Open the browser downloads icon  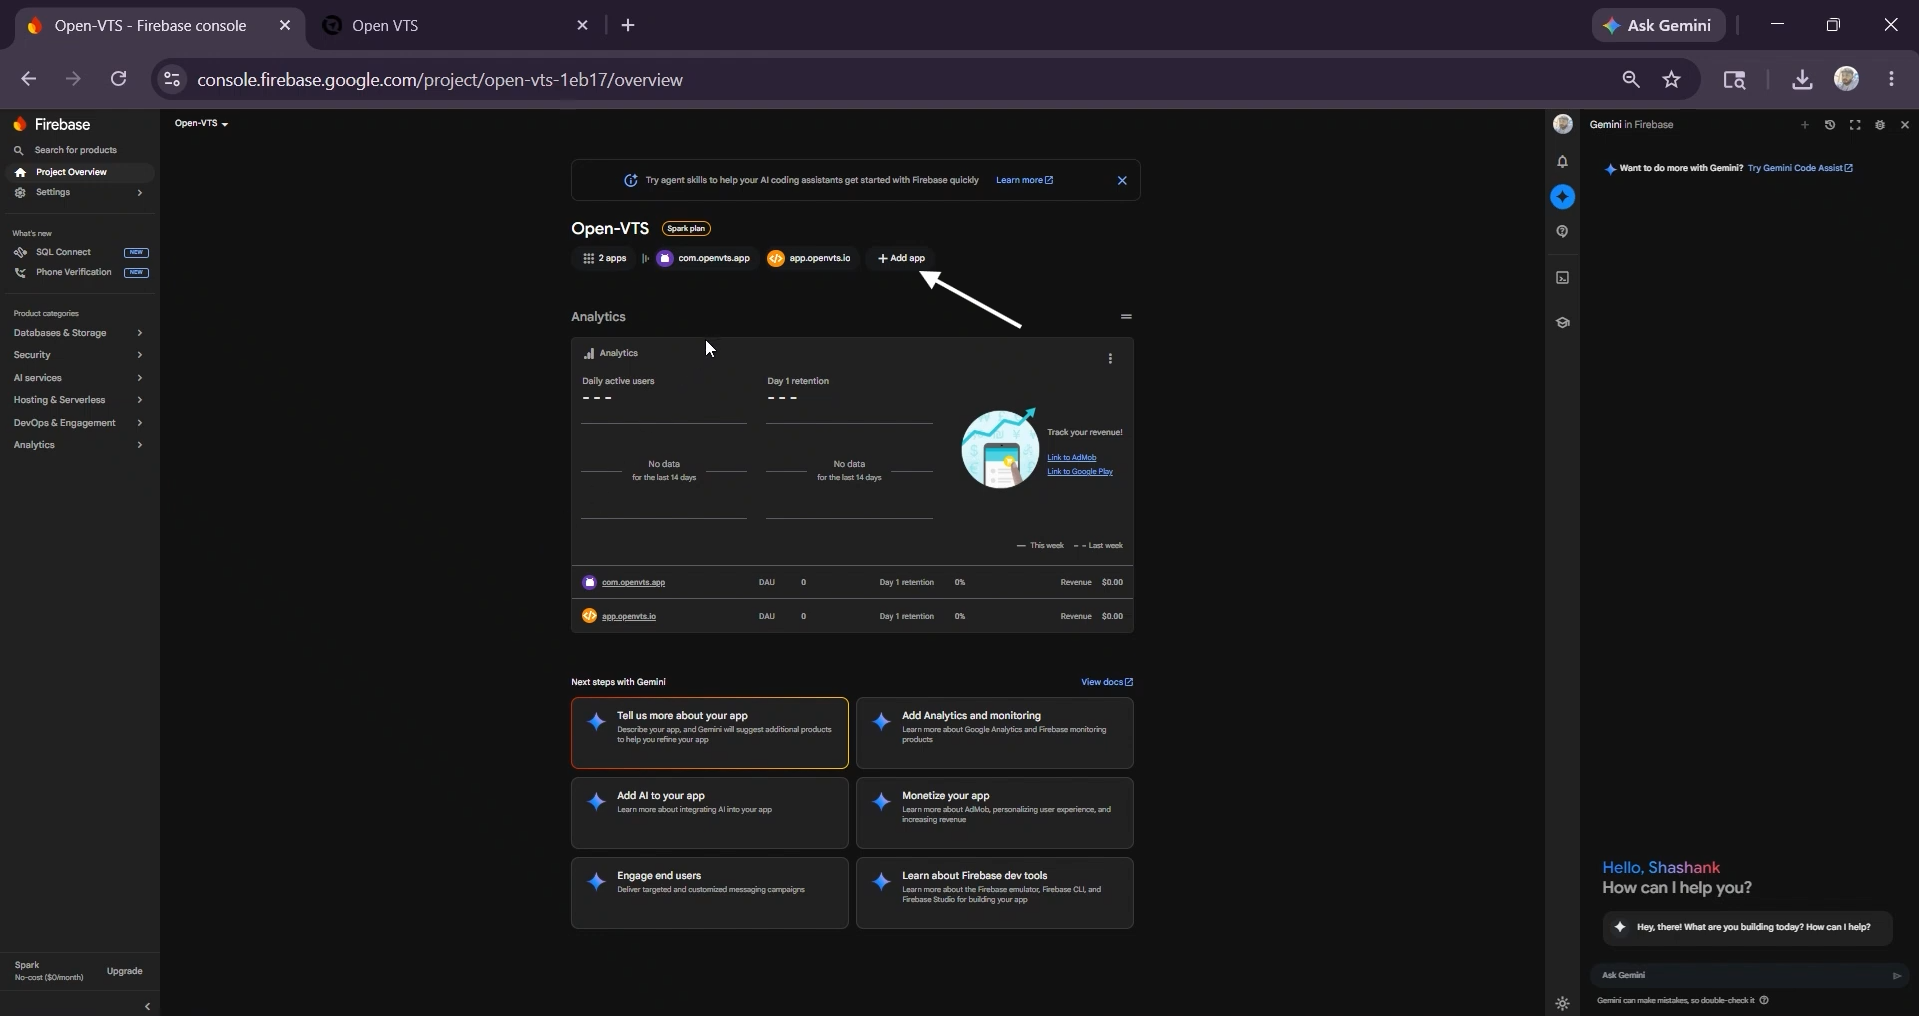point(1802,80)
